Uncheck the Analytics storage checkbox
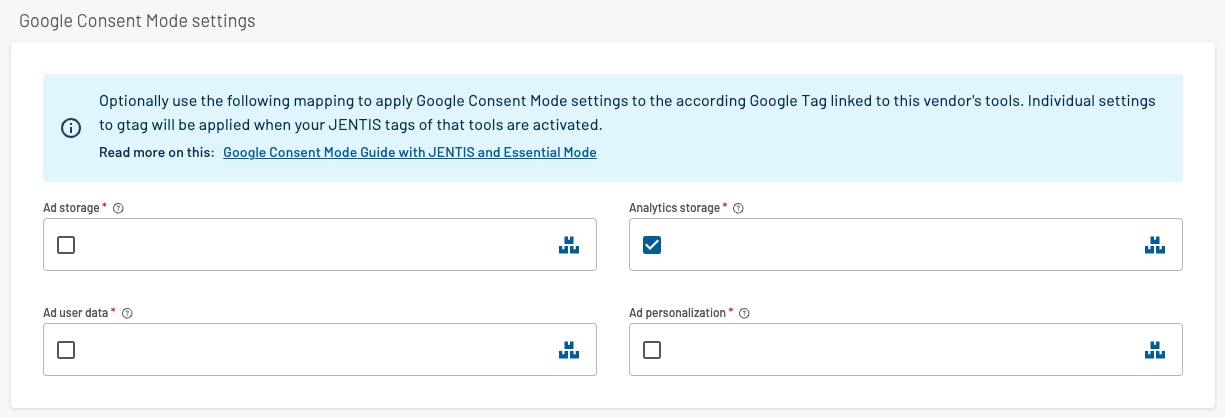Image resolution: width=1225 pixels, height=417 pixels. 652,245
